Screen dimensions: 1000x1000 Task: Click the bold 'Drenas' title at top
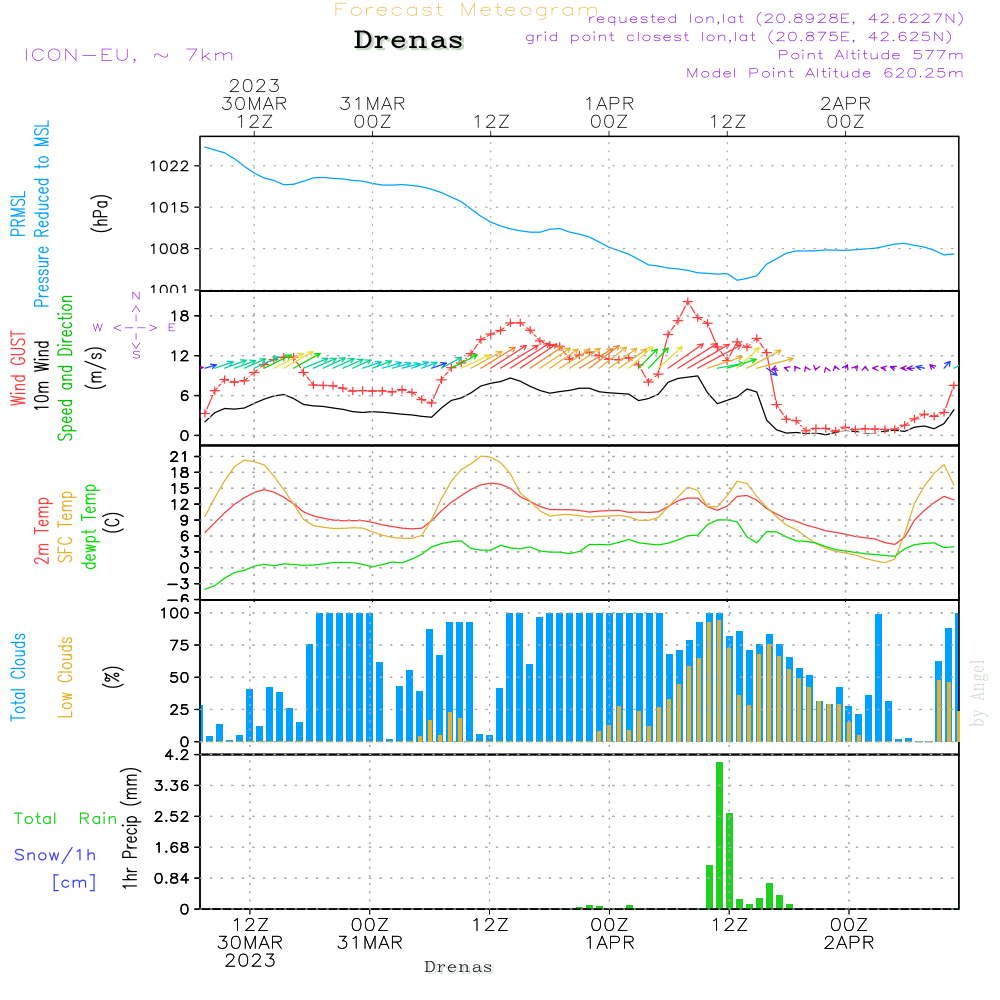coord(409,41)
